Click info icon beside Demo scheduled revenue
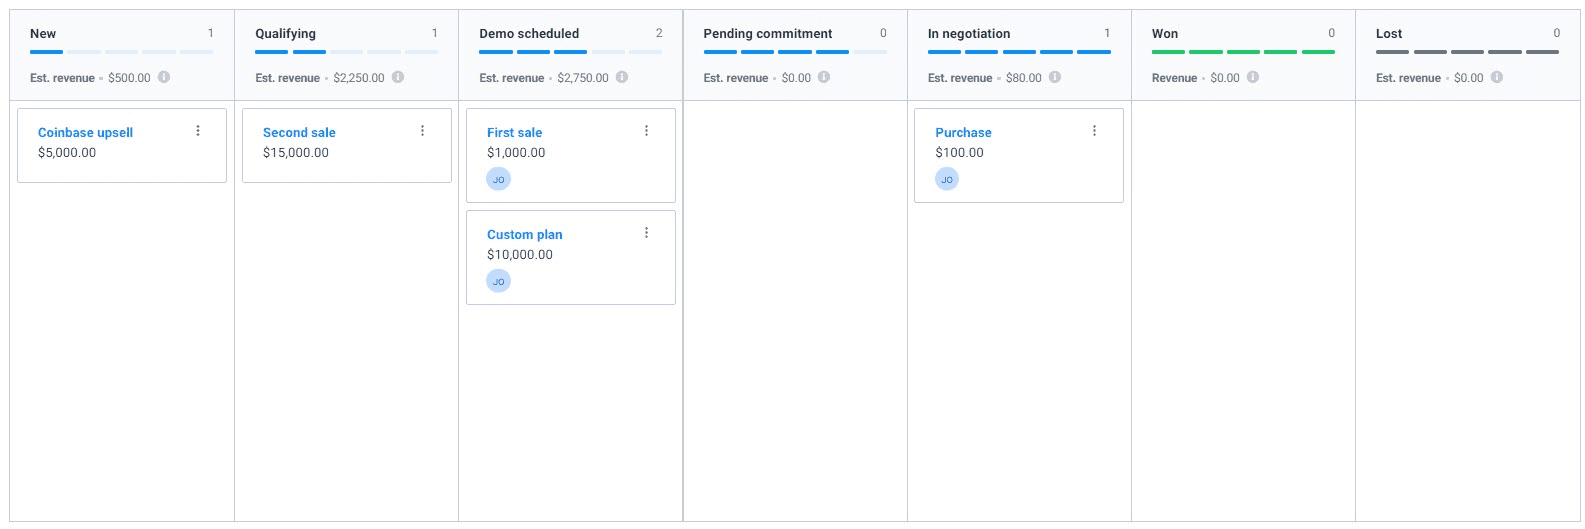Image resolution: width=1585 pixels, height=529 pixels. pos(622,77)
